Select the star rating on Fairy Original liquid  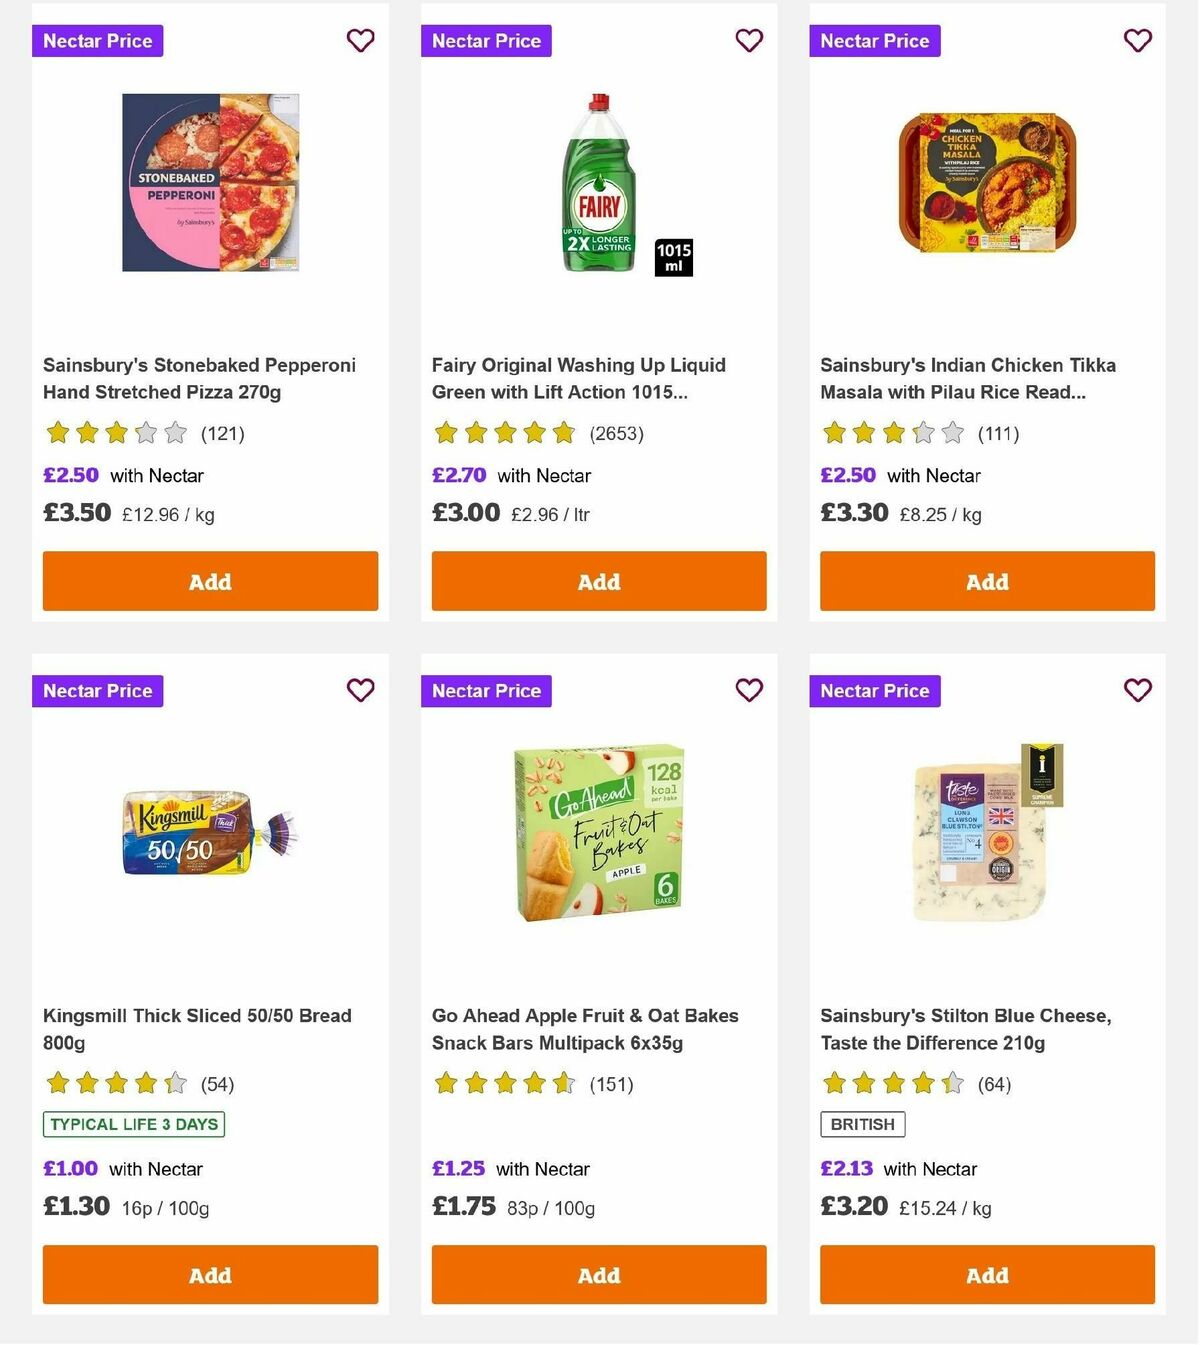(505, 433)
